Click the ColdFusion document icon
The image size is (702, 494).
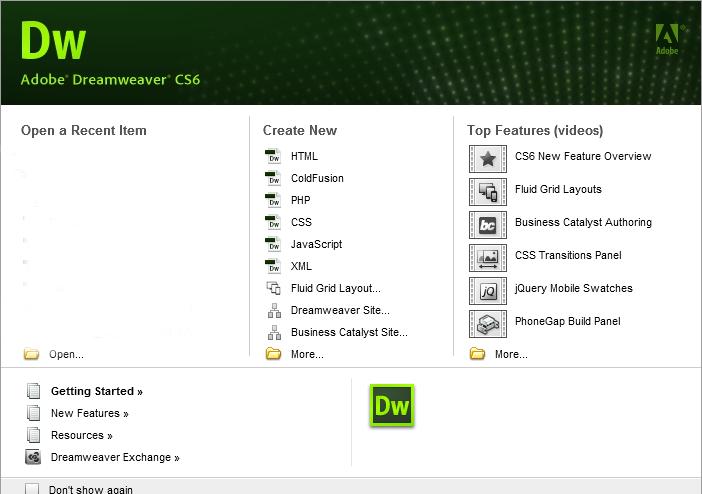point(273,178)
